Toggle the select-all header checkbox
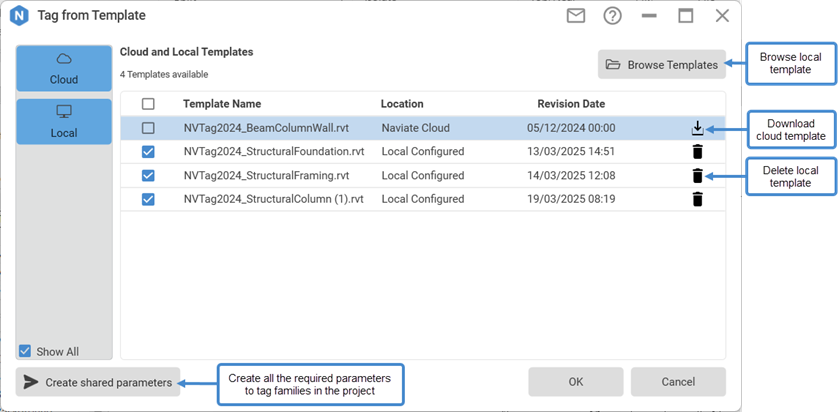 (148, 104)
